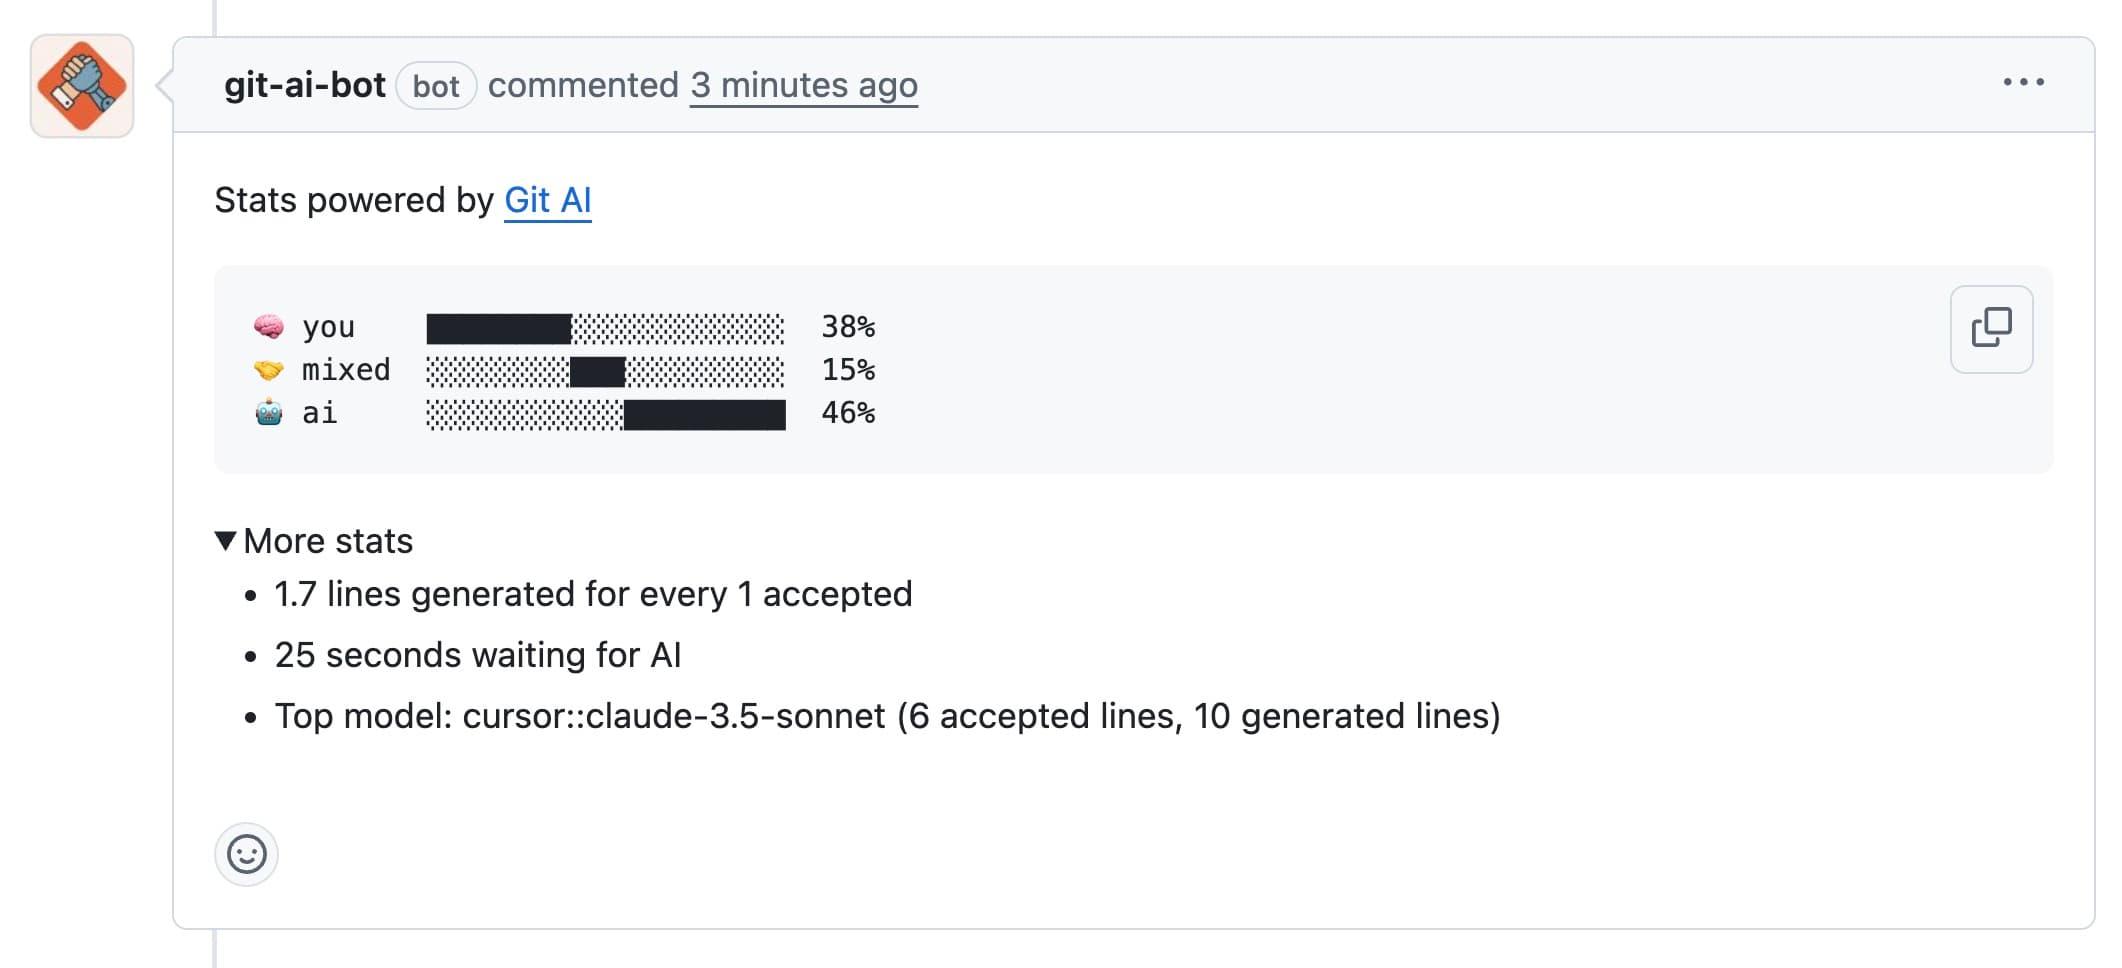
Task: Open the three-dot comment options menu
Action: (x=2023, y=83)
